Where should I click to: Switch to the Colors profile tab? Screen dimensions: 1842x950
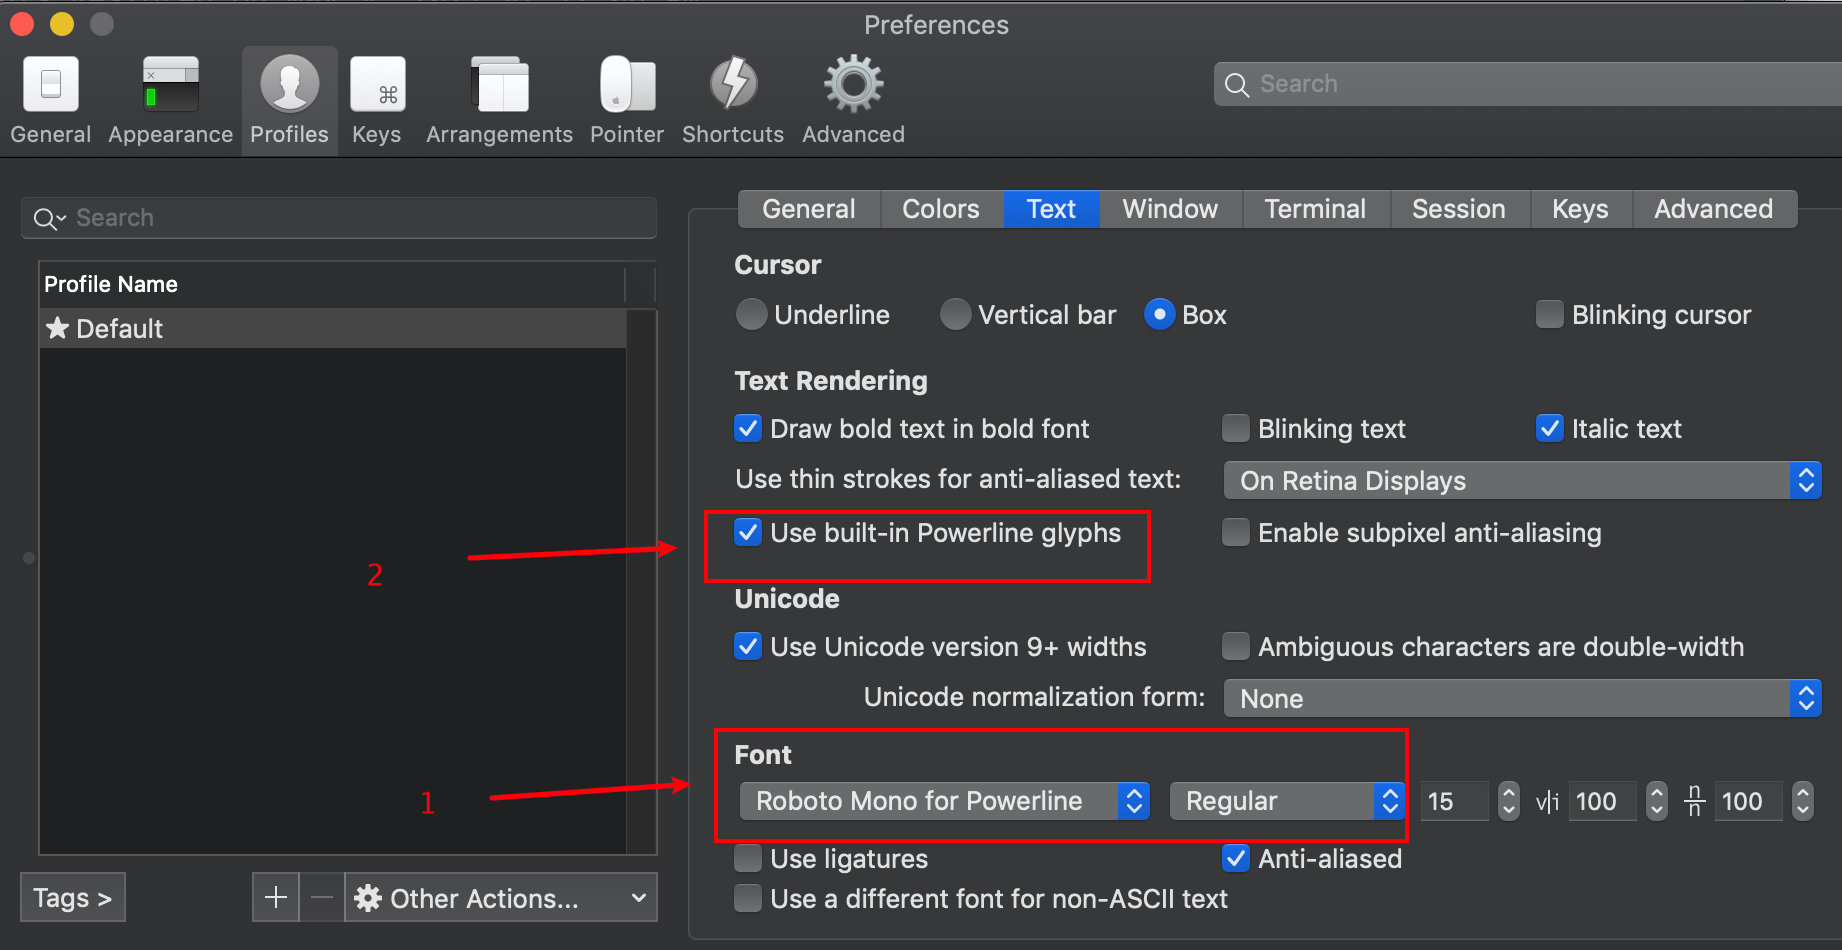point(941,209)
